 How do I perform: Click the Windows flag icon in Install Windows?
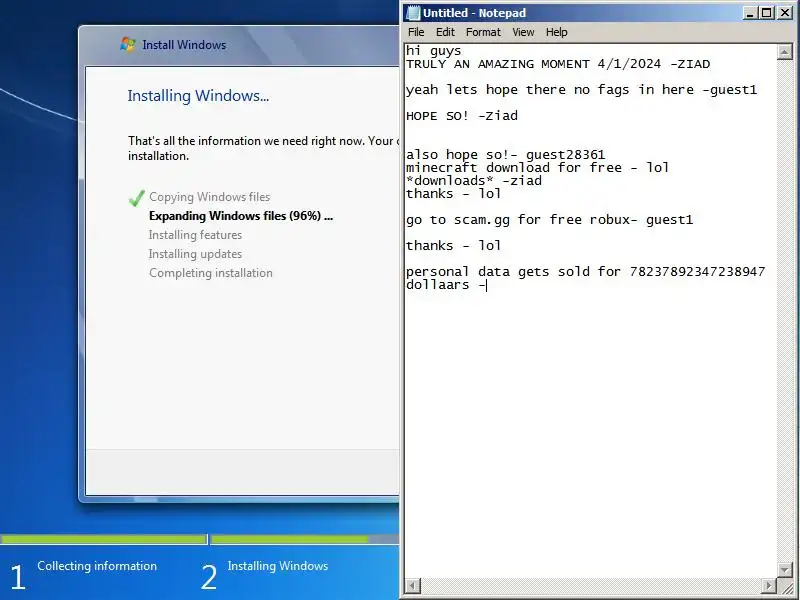pyautogui.click(x=128, y=44)
